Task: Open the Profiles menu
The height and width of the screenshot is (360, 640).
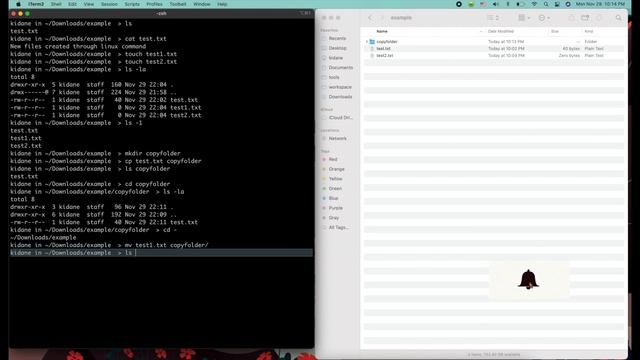Action: 154,4
